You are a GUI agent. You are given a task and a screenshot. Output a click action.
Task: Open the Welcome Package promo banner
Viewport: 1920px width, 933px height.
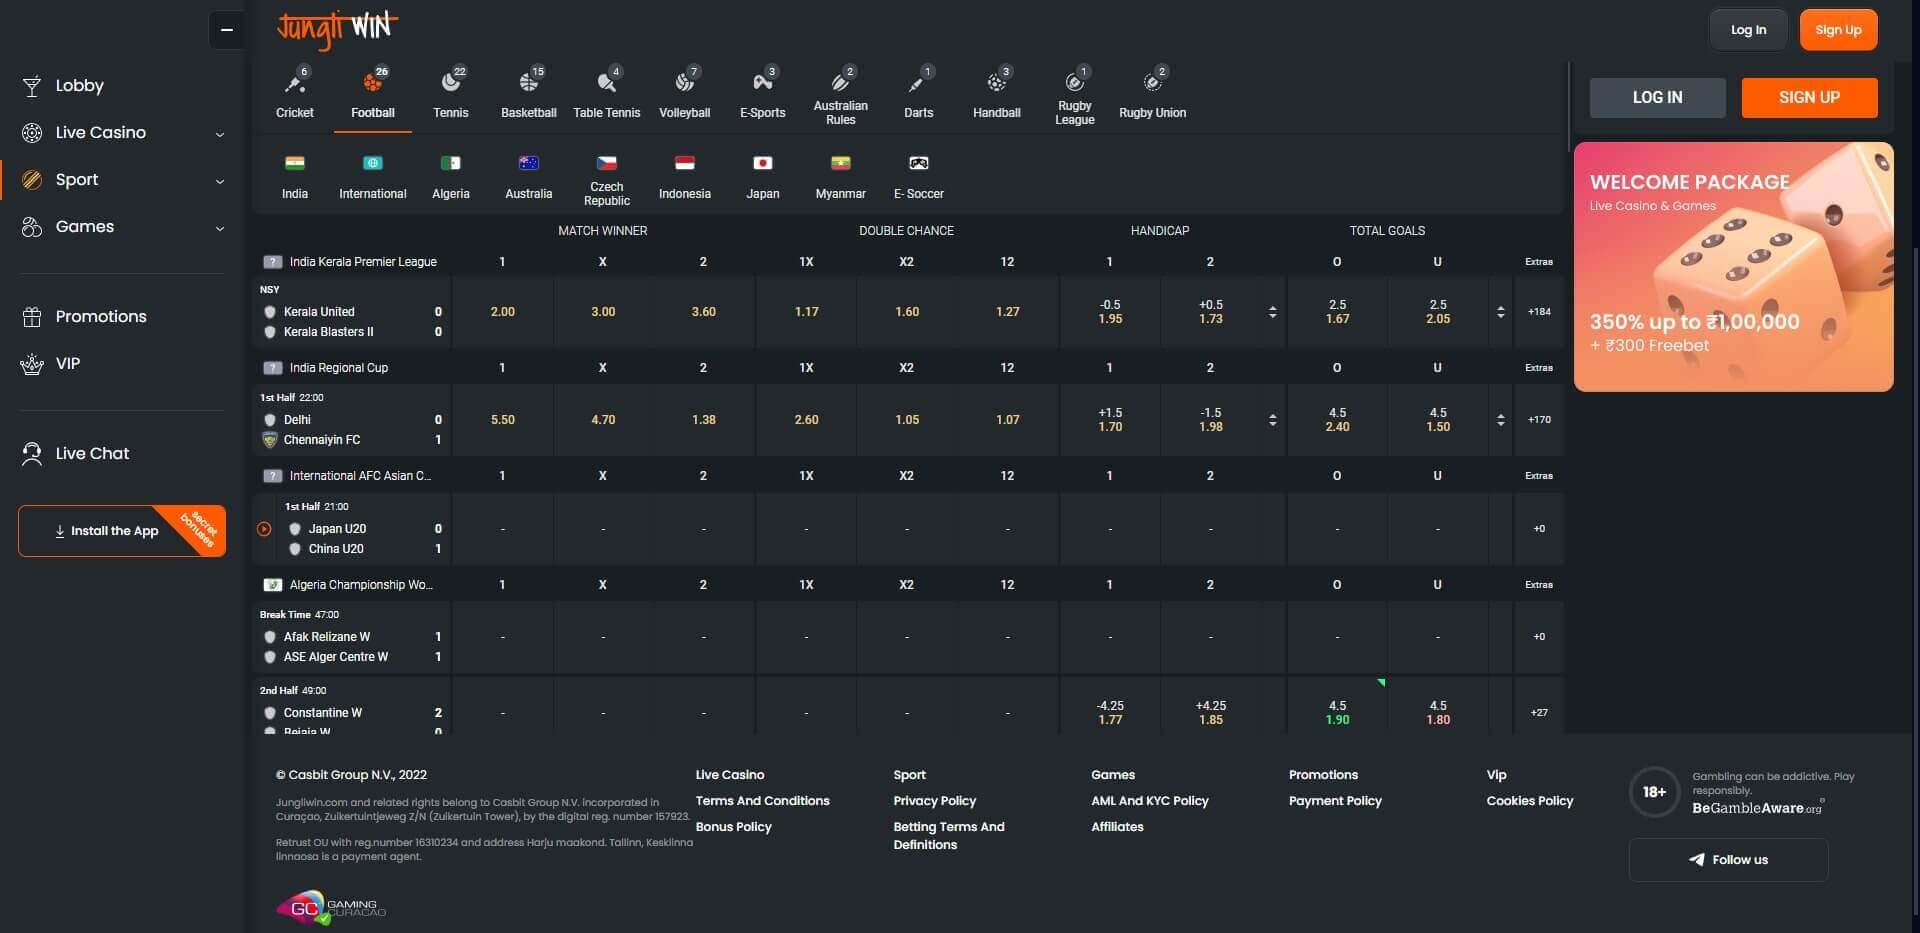tap(1733, 266)
